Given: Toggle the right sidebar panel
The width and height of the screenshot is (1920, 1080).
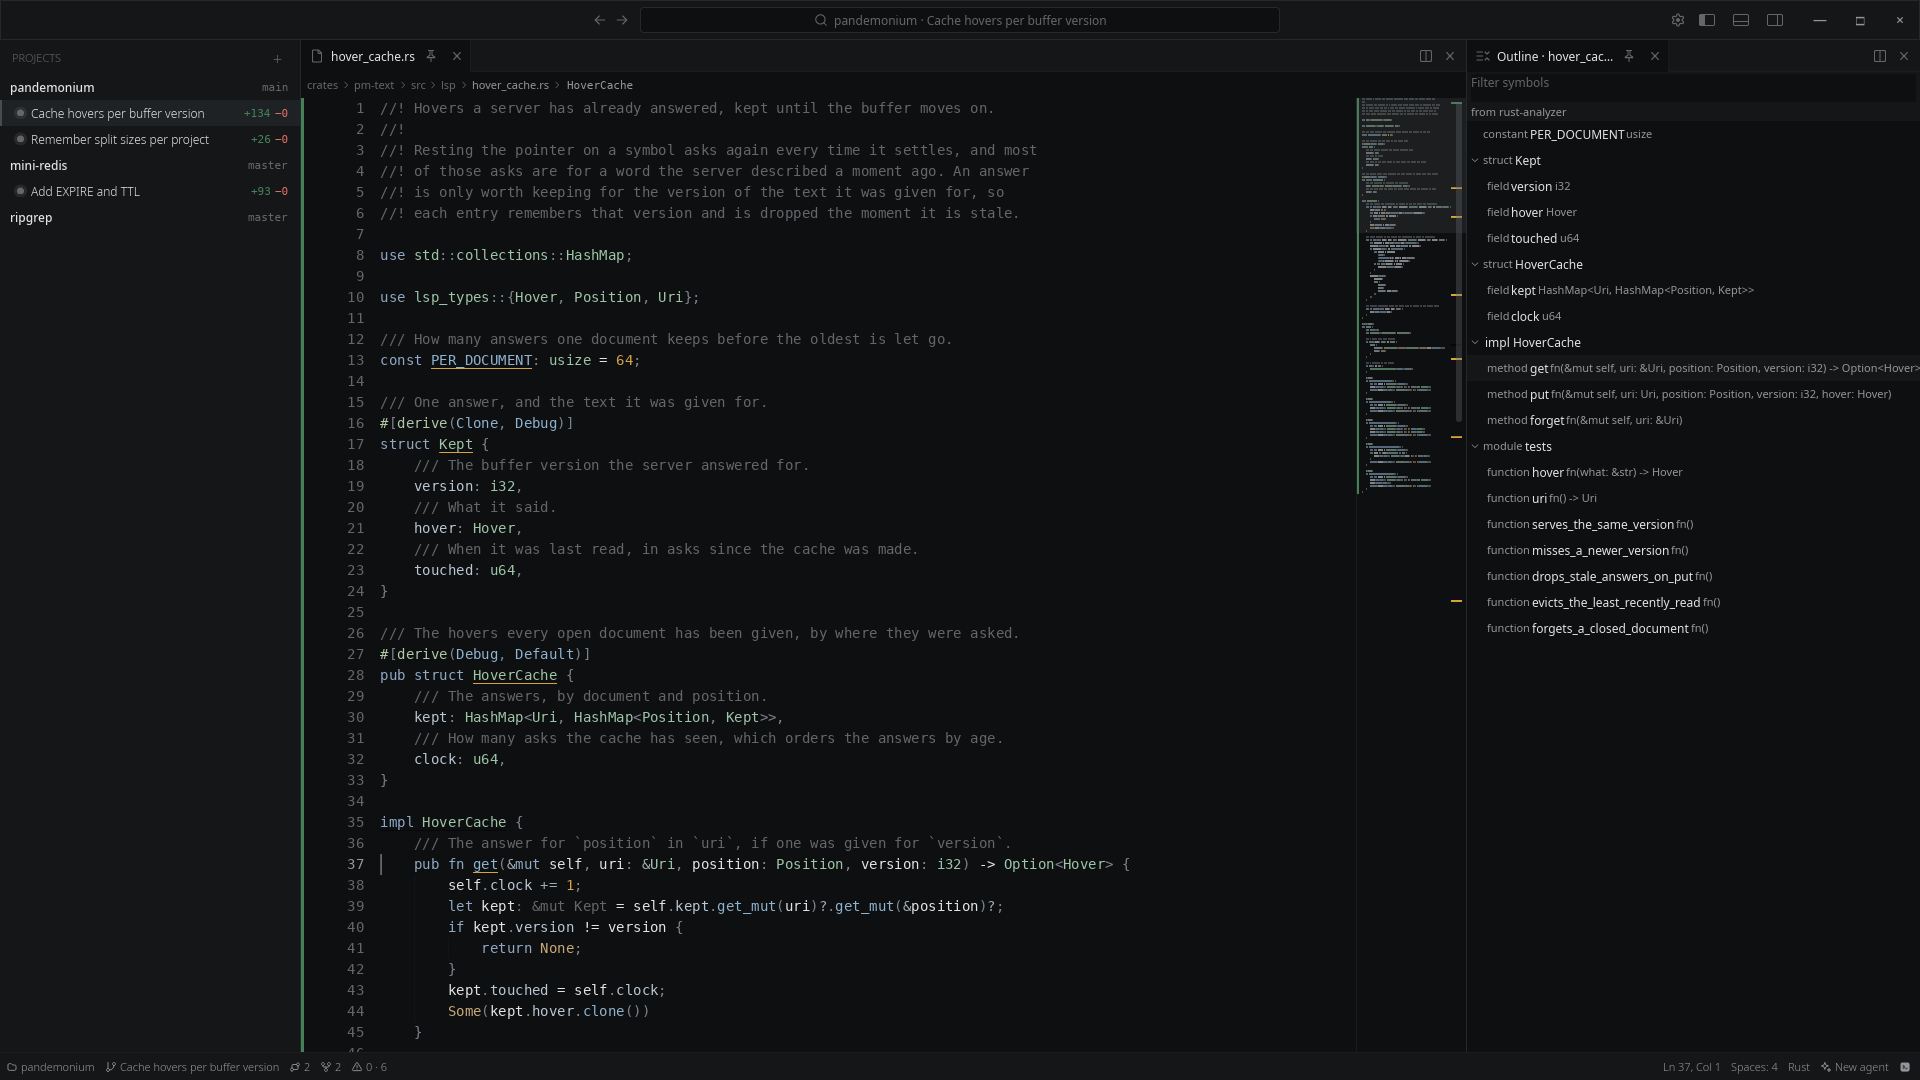Looking at the screenshot, I should pyautogui.click(x=1775, y=20).
